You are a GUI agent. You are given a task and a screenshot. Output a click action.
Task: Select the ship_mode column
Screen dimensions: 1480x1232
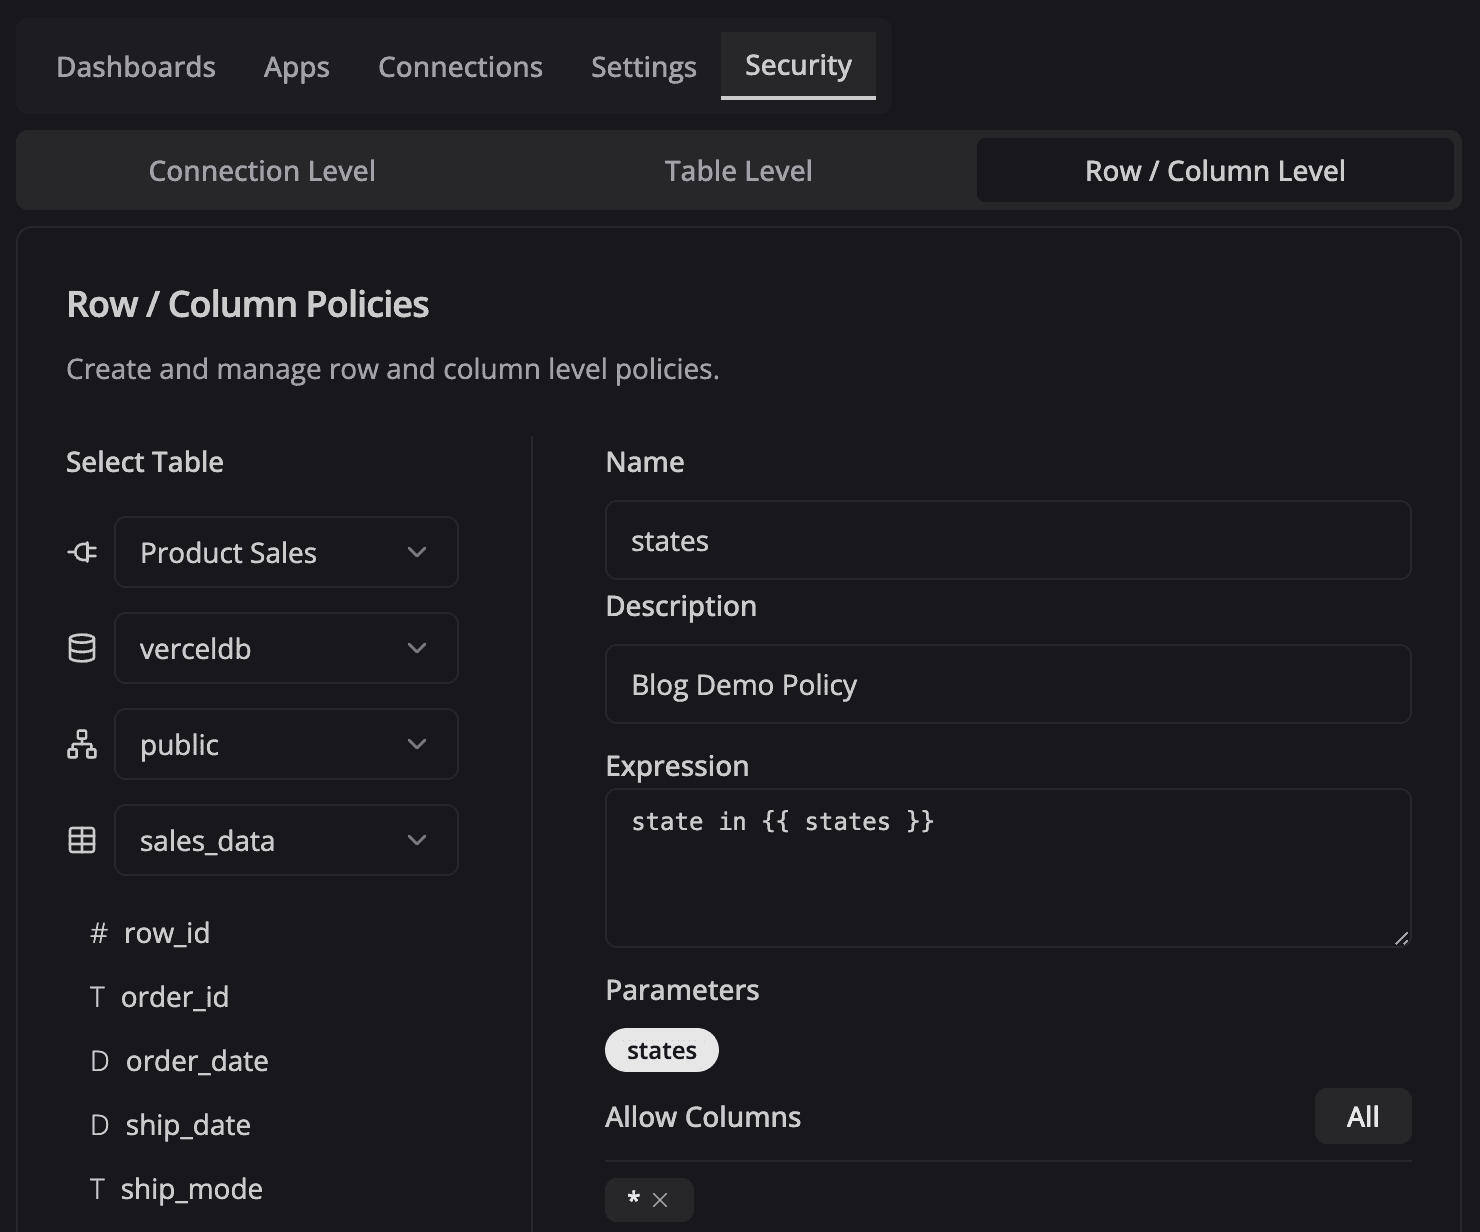(192, 1189)
